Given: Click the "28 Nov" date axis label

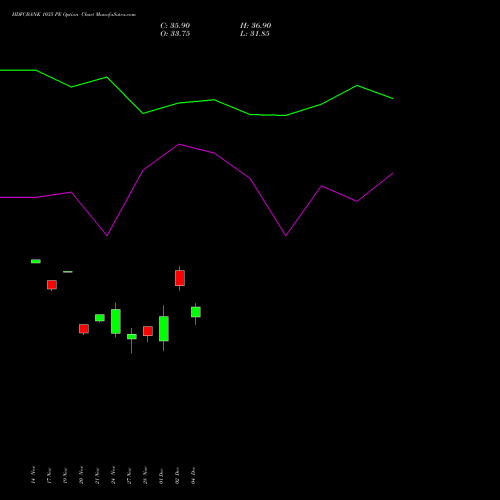Looking at the screenshot, I should click(145, 475).
